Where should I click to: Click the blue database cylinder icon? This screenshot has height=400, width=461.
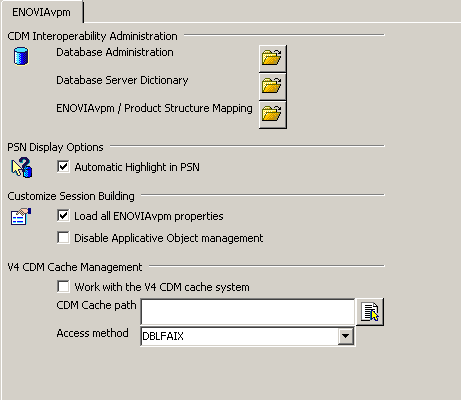pos(21,56)
